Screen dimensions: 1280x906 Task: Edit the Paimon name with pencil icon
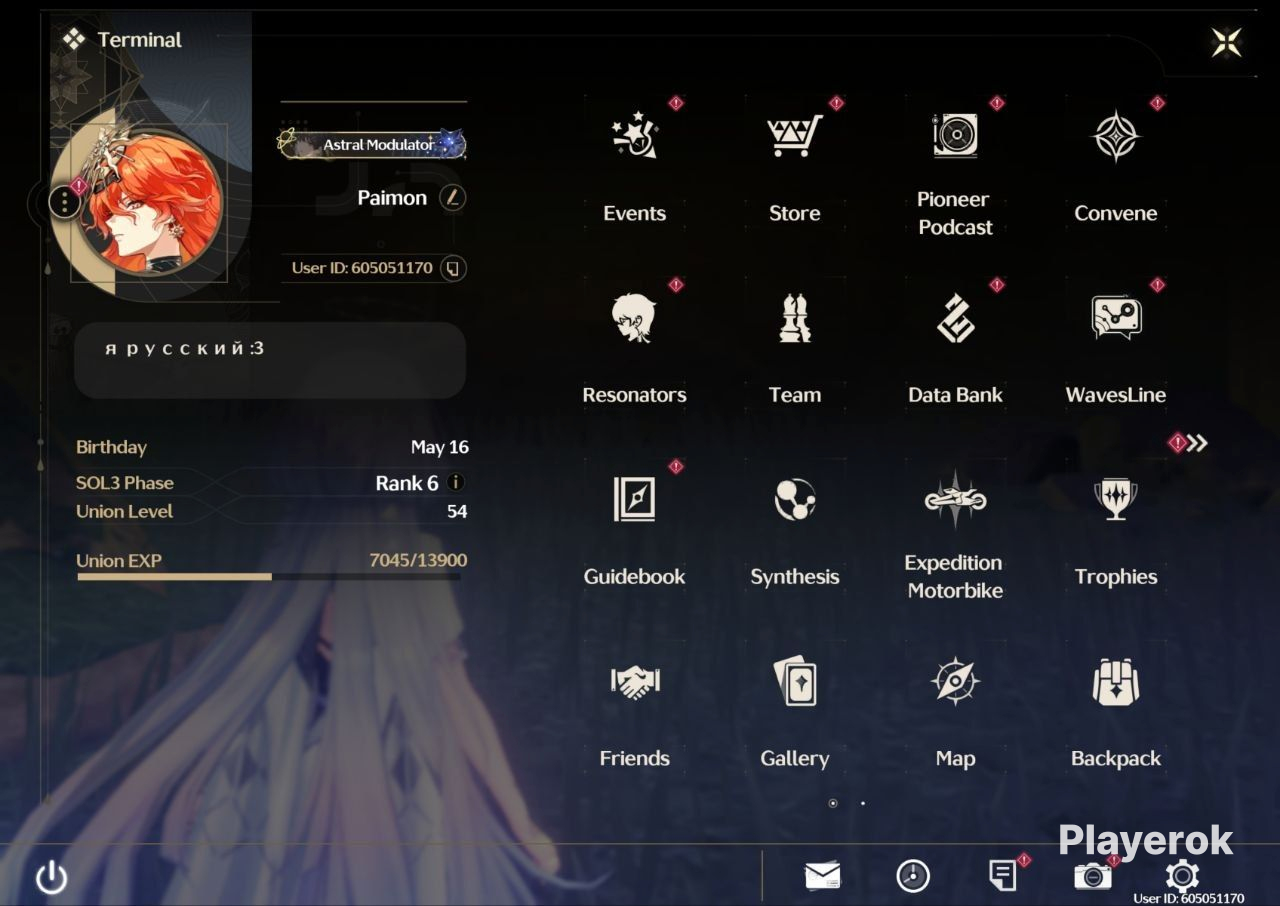[x=453, y=197]
